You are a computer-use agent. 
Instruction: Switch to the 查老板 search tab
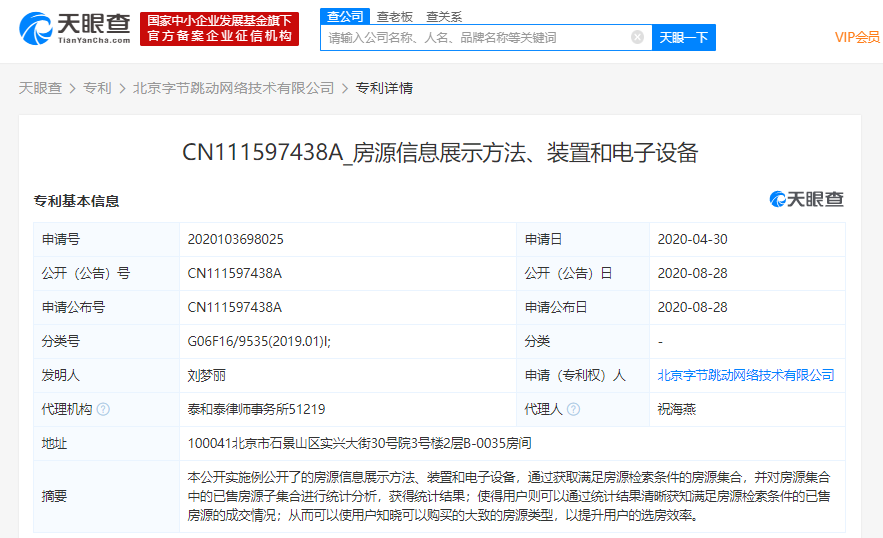point(395,17)
